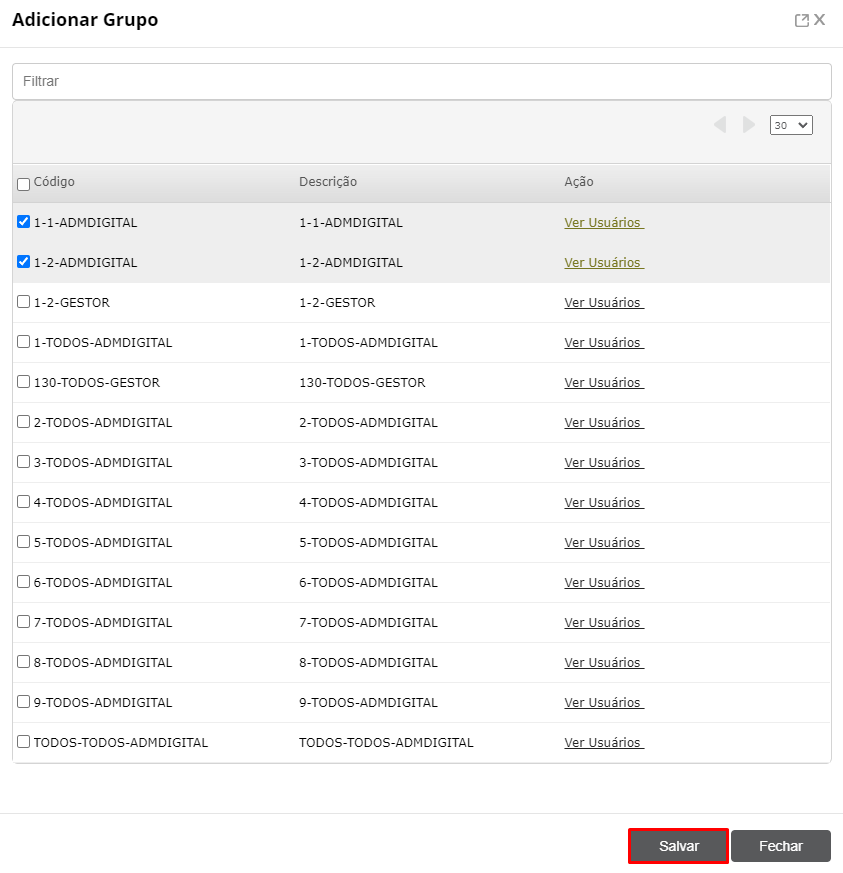Image resolution: width=843 pixels, height=873 pixels.
Task: Click Ver Usuários in 4-TODOS-ADMDIGITAL row
Action: click(604, 503)
